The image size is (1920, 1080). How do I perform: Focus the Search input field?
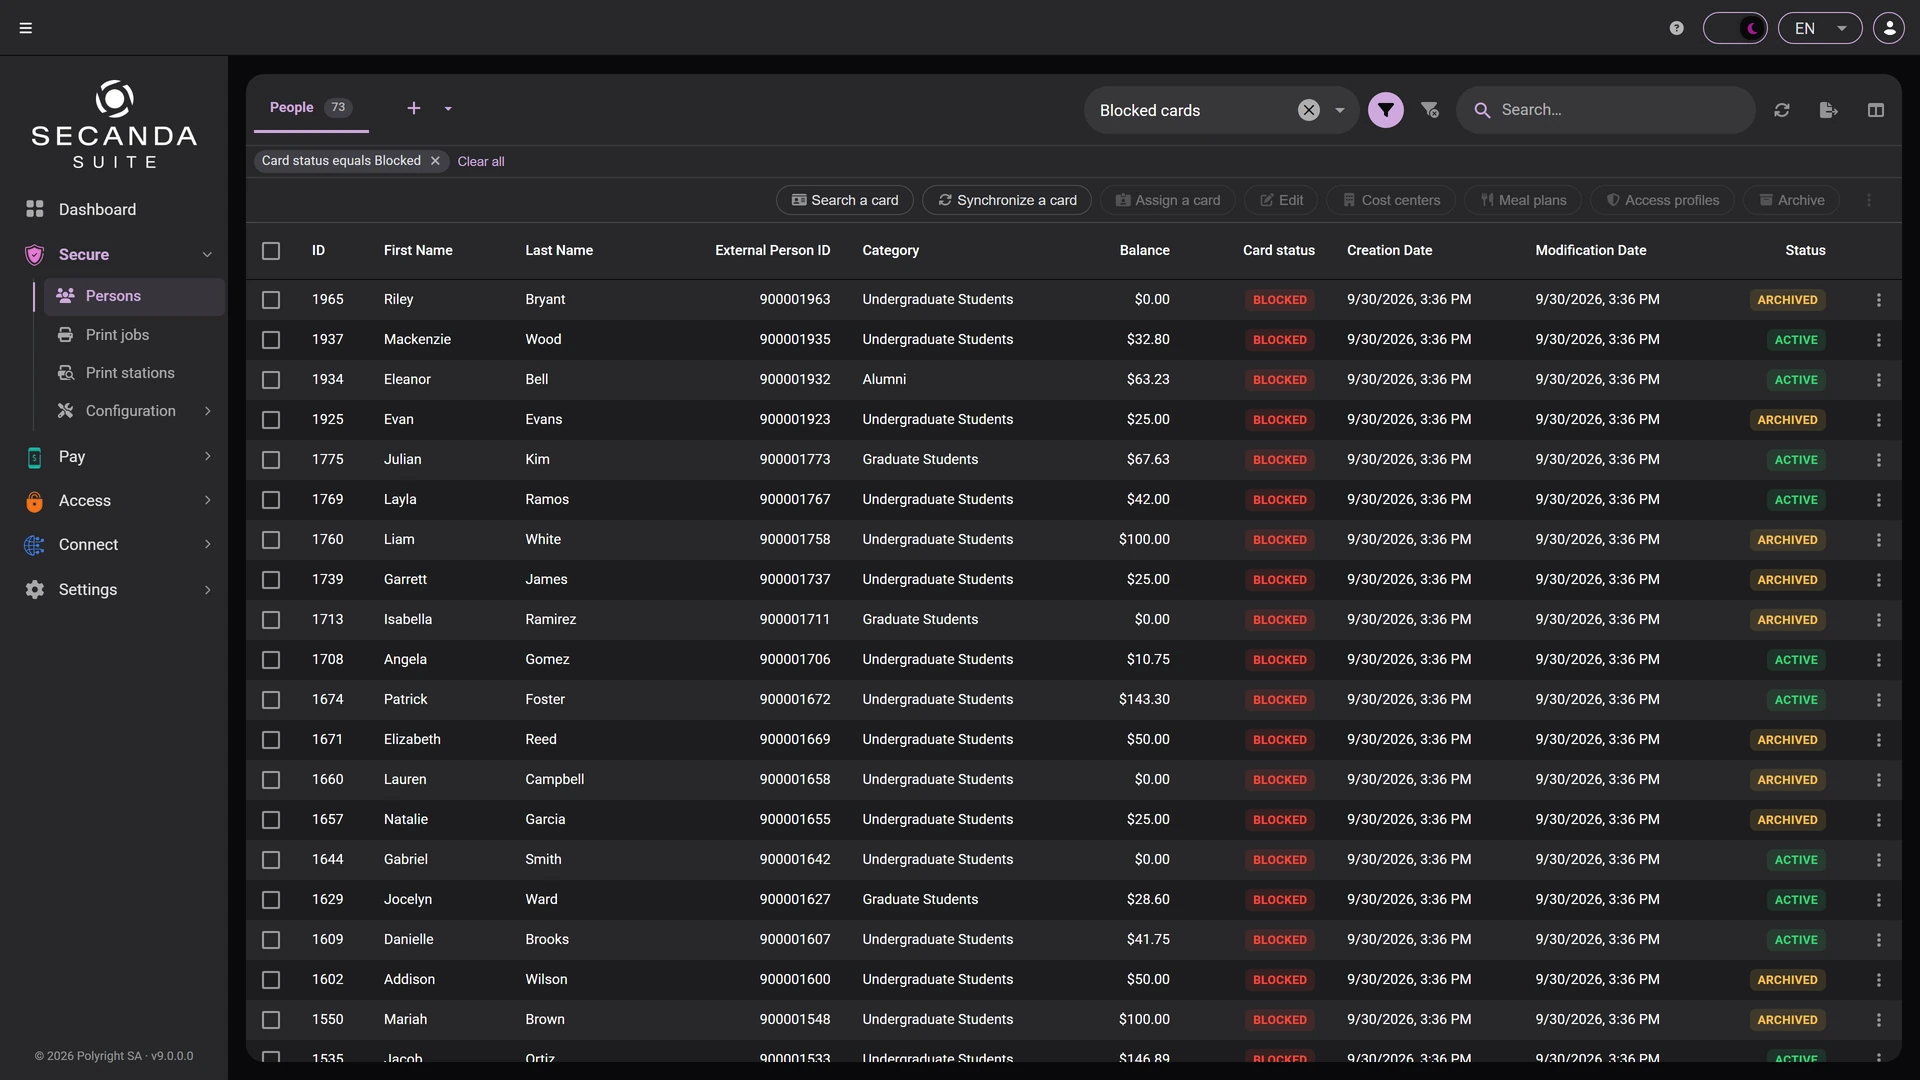1606,110
